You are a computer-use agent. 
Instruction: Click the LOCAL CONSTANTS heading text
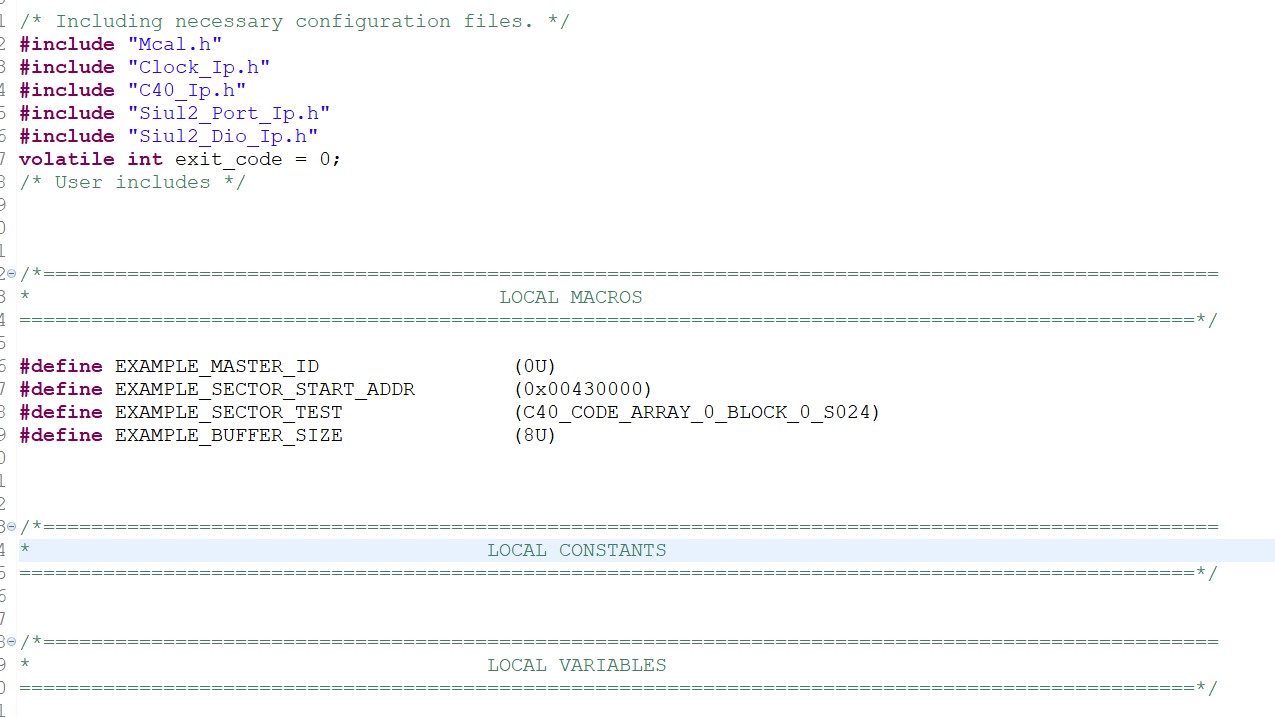pos(577,550)
